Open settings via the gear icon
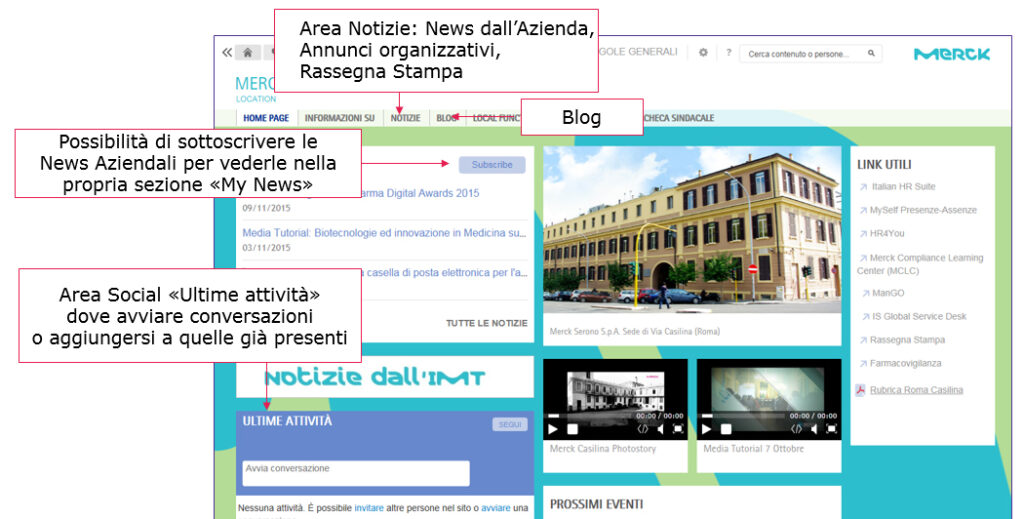Image resolution: width=1024 pixels, height=519 pixels. coord(703,53)
